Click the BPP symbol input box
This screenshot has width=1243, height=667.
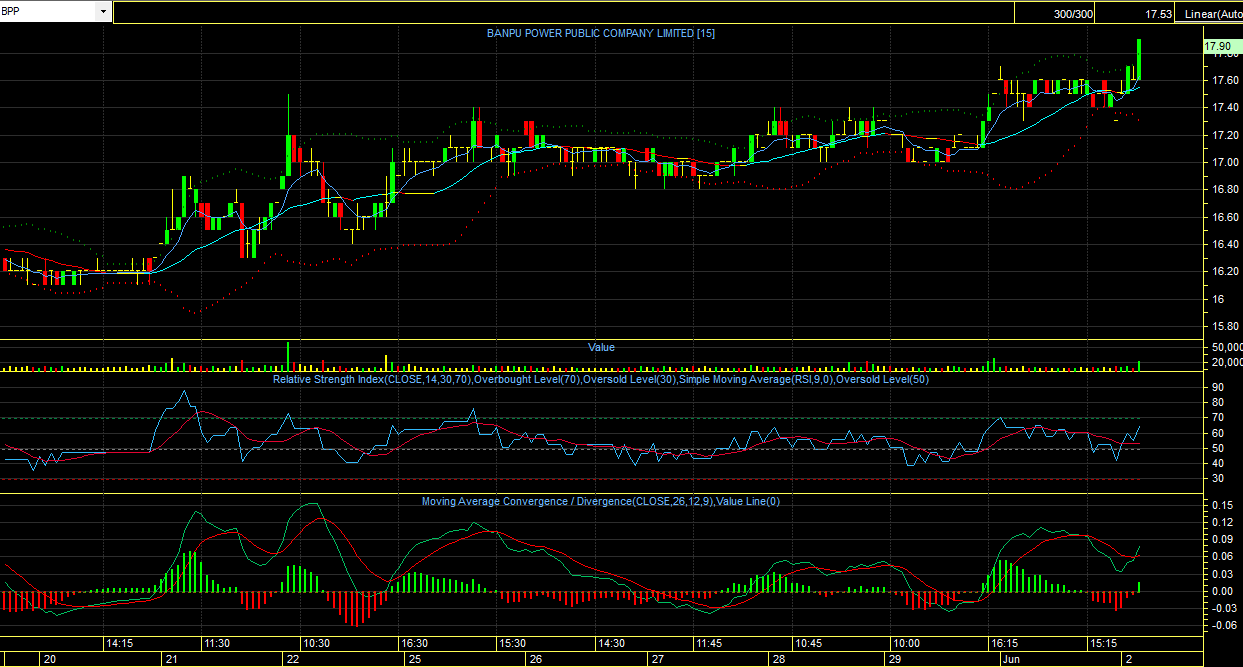(x=49, y=12)
